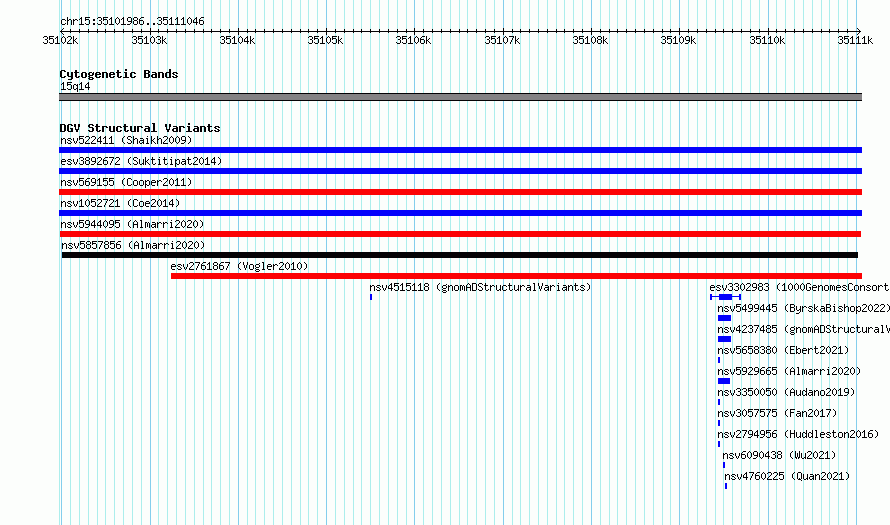Click the esv2761867 (Vogler2010) label
Screen dimensions: 890x525
(239, 266)
